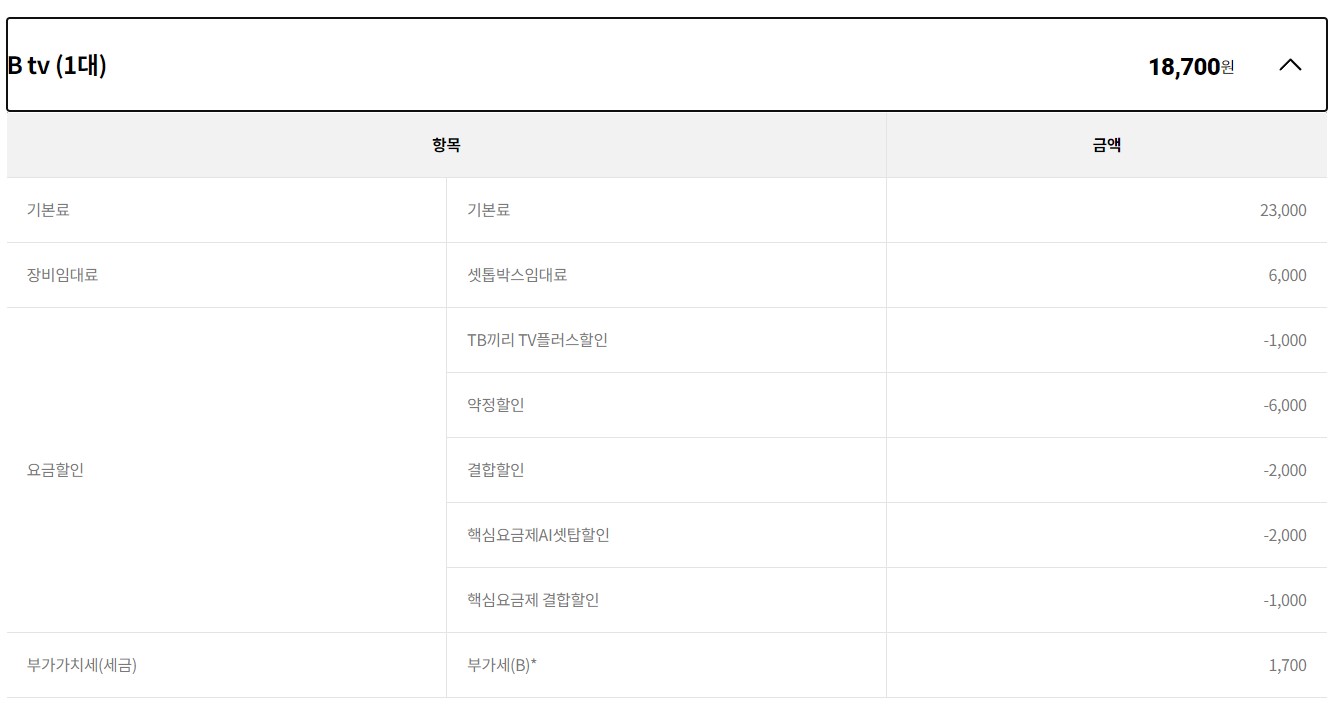Select the 결합할인 discount label
Screen dimensions: 1338x705
tap(496, 470)
